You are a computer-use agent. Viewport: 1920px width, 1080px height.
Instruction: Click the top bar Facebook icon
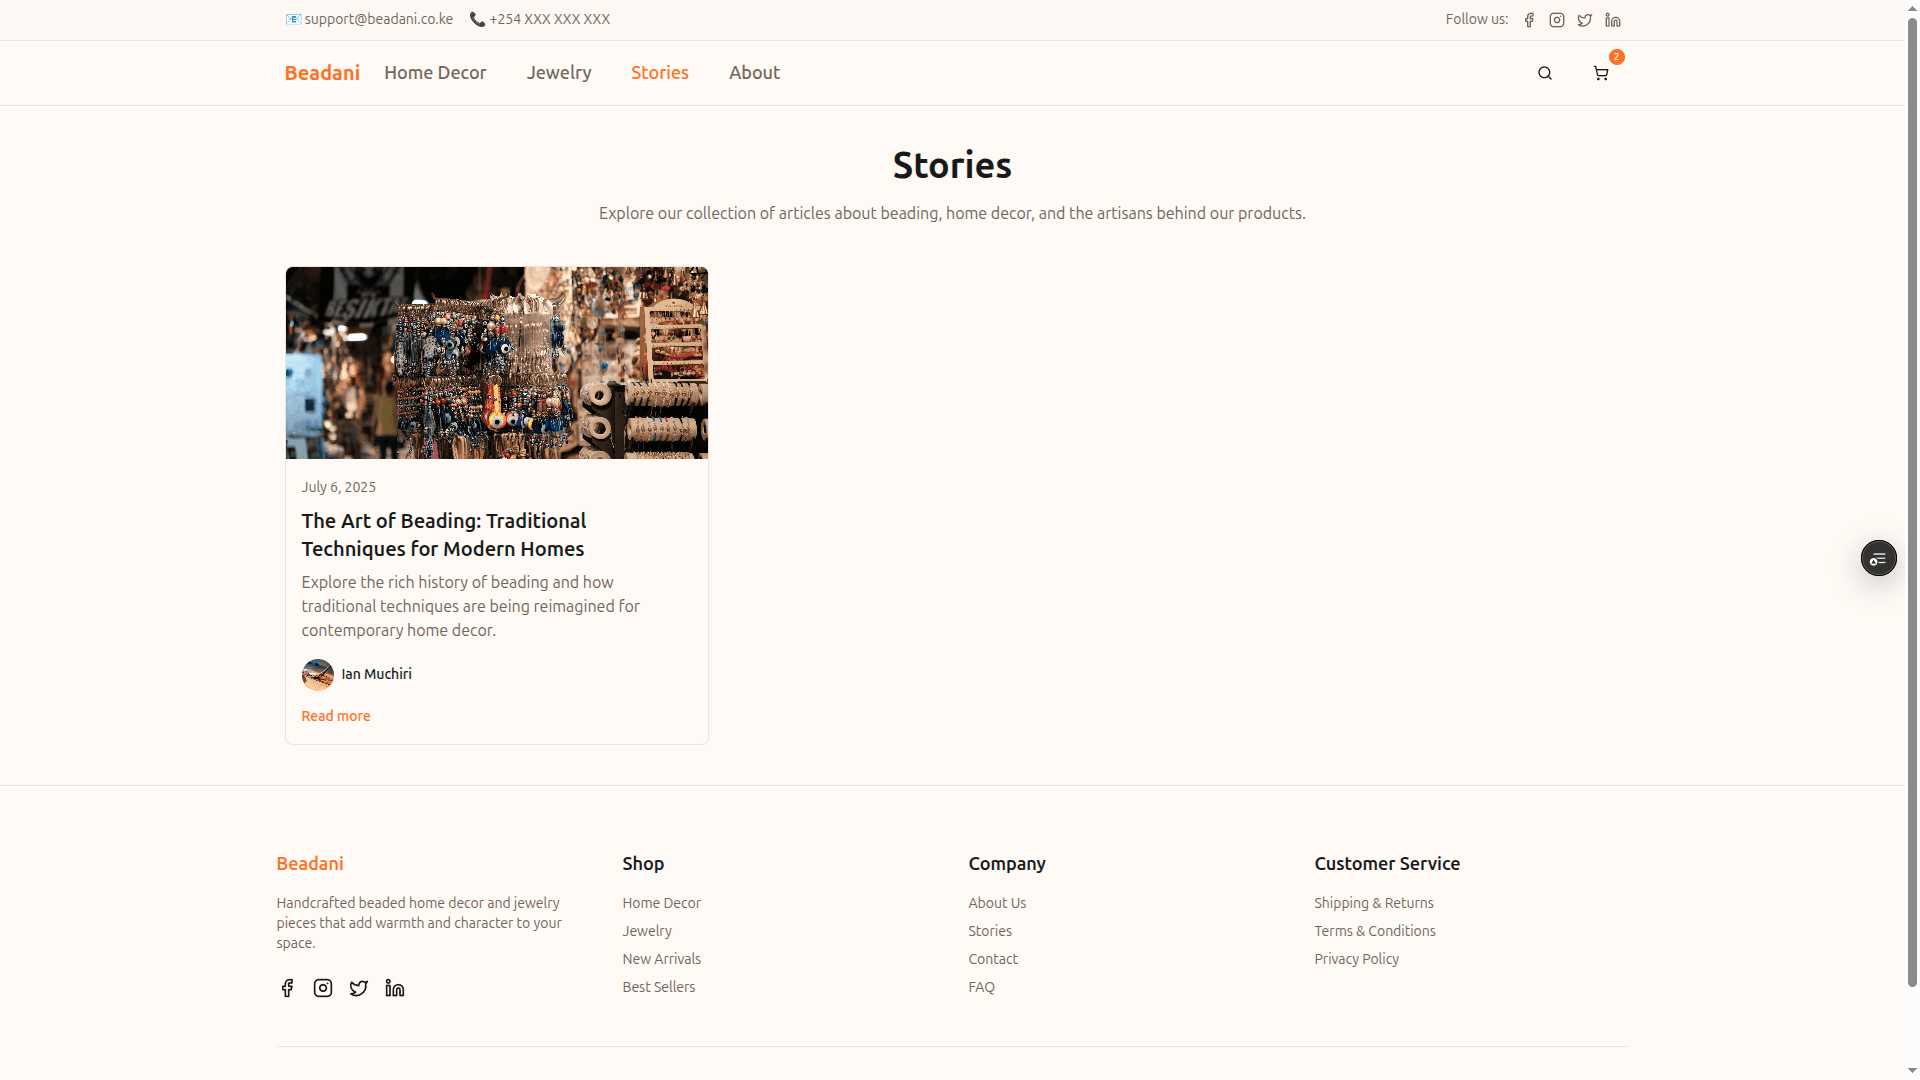point(1529,20)
